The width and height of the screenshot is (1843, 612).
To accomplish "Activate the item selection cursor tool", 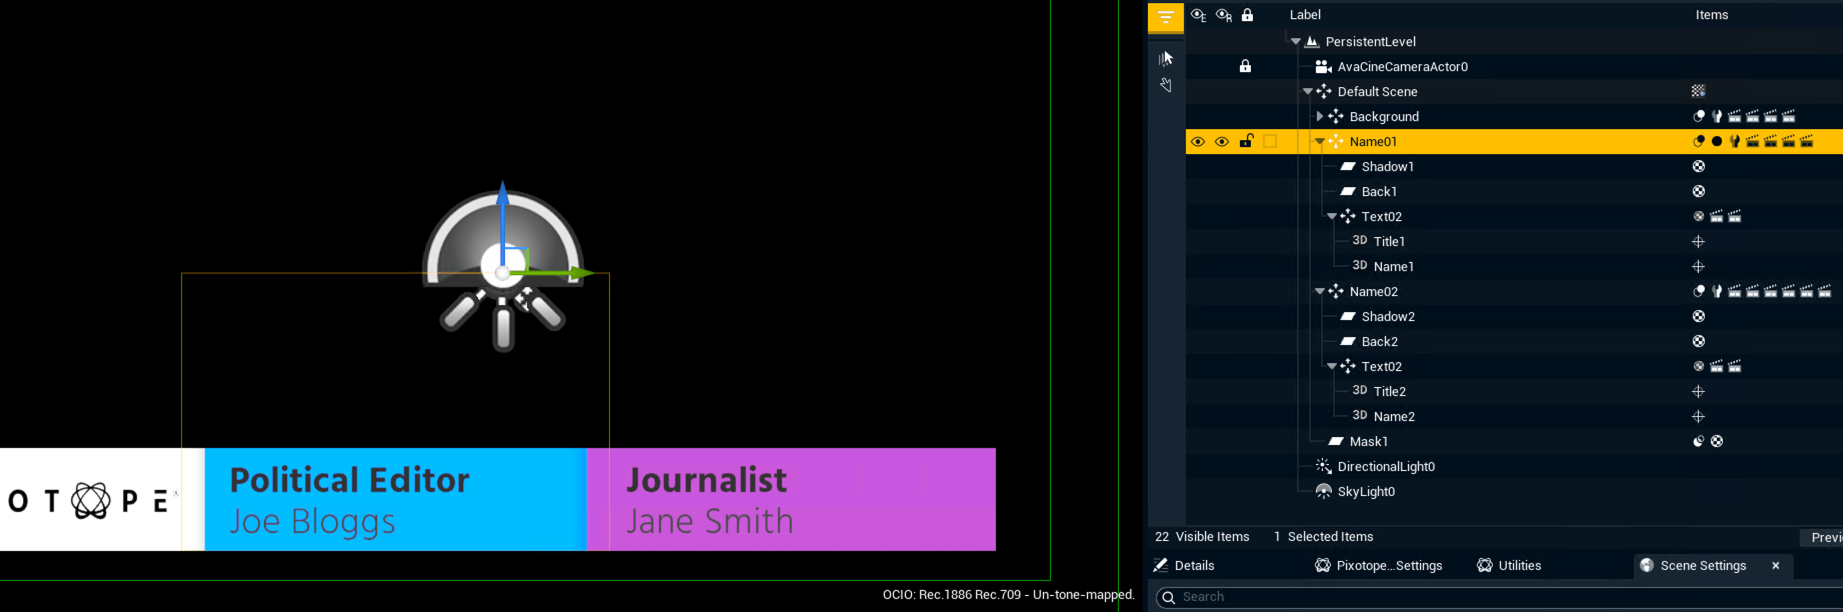I will [x=1166, y=58].
